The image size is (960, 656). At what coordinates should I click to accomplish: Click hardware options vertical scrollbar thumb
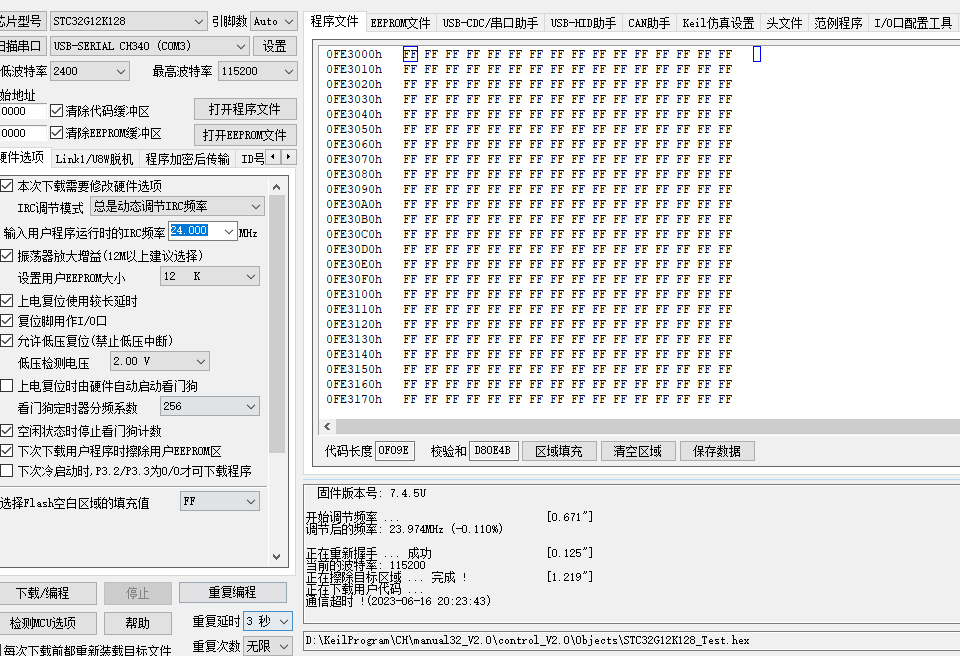click(x=277, y=325)
